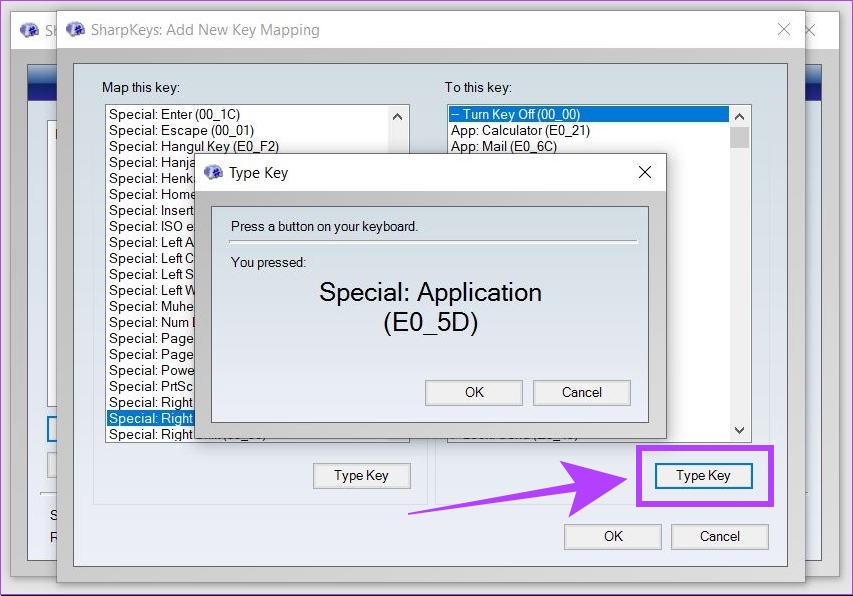Select Turn Key Off (00_00) entry
853x596 pixels.
click(x=589, y=114)
